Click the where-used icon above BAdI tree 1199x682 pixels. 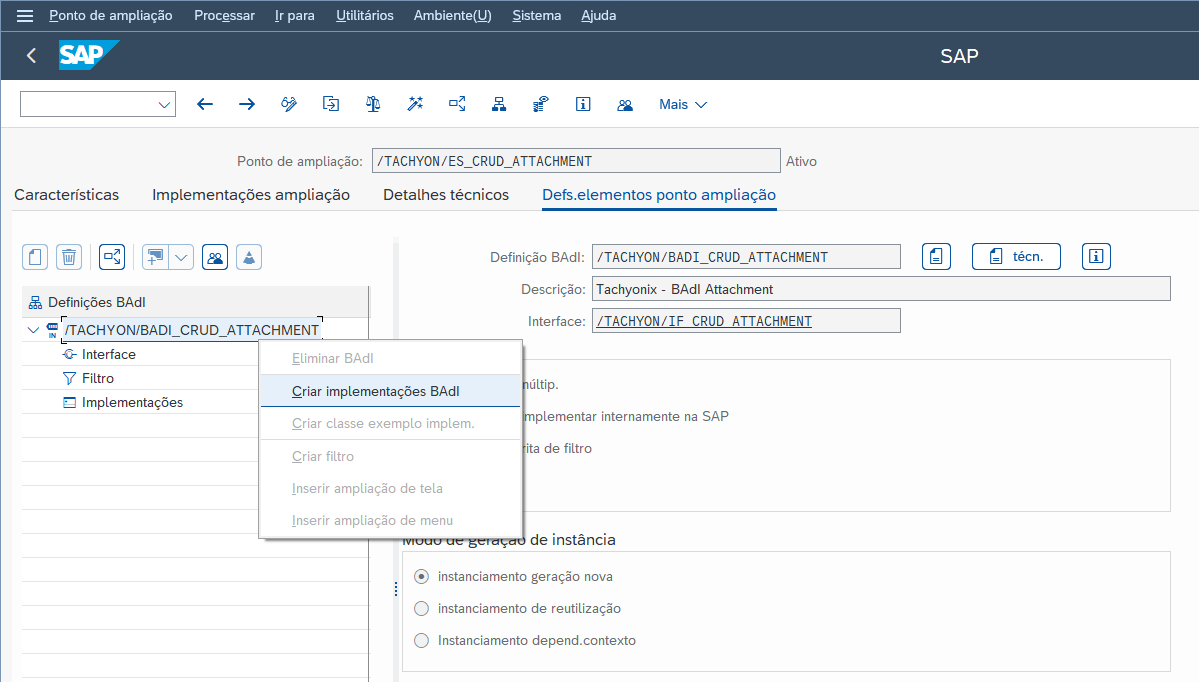pos(112,257)
